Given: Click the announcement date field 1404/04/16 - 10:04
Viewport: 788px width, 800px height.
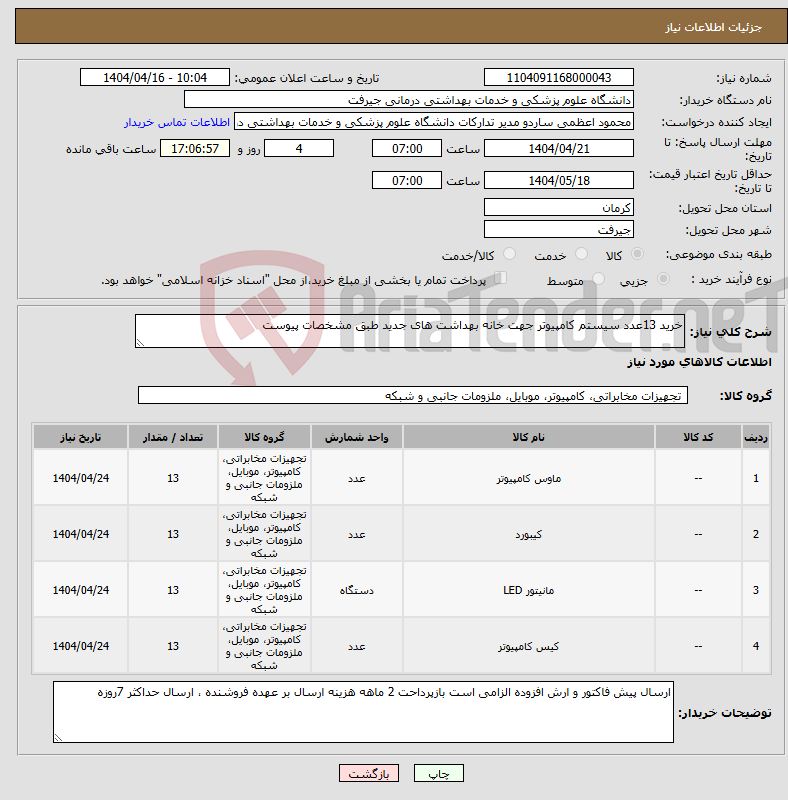Looking at the screenshot, I should point(155,78).
